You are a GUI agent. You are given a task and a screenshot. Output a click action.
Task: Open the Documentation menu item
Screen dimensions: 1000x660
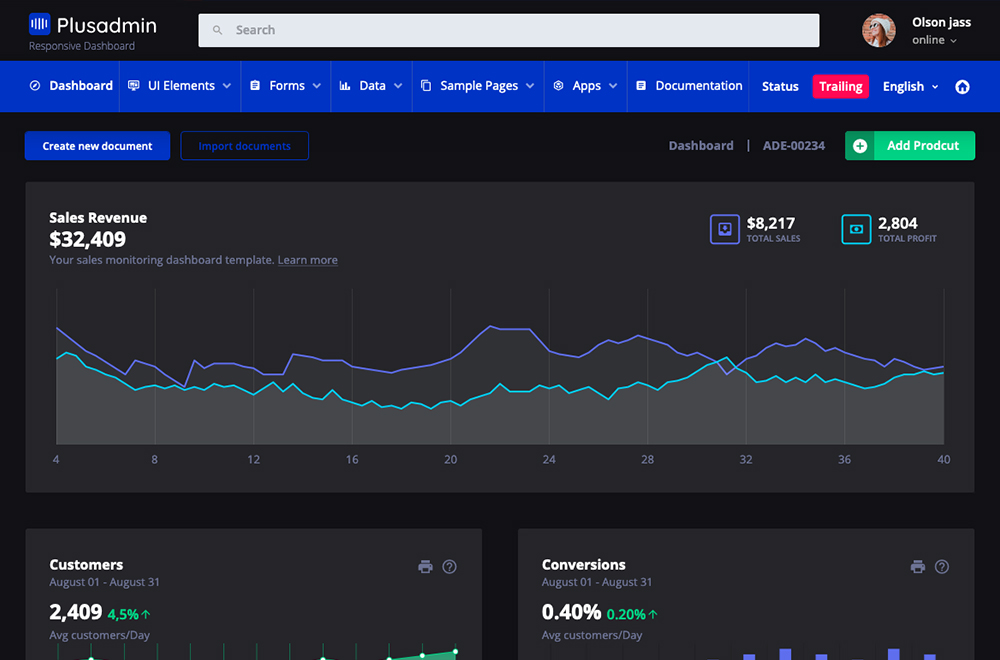689,86
